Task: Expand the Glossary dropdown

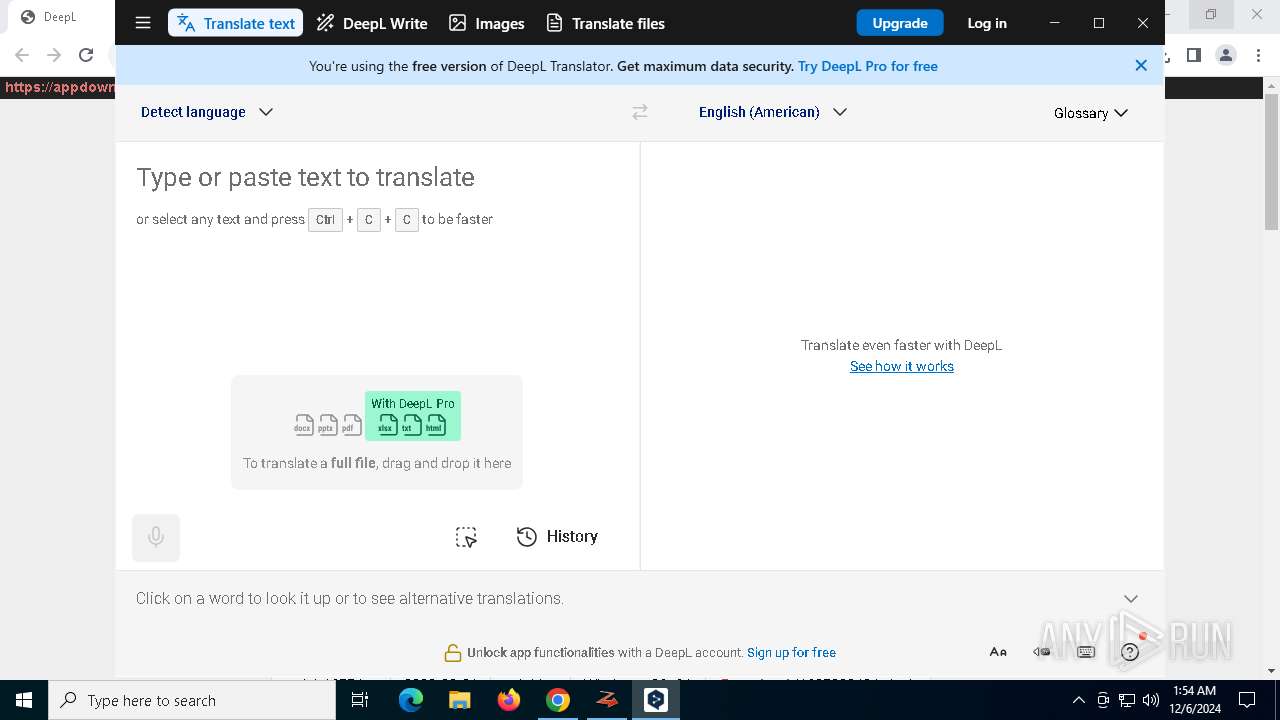Action: (1091, 113)
